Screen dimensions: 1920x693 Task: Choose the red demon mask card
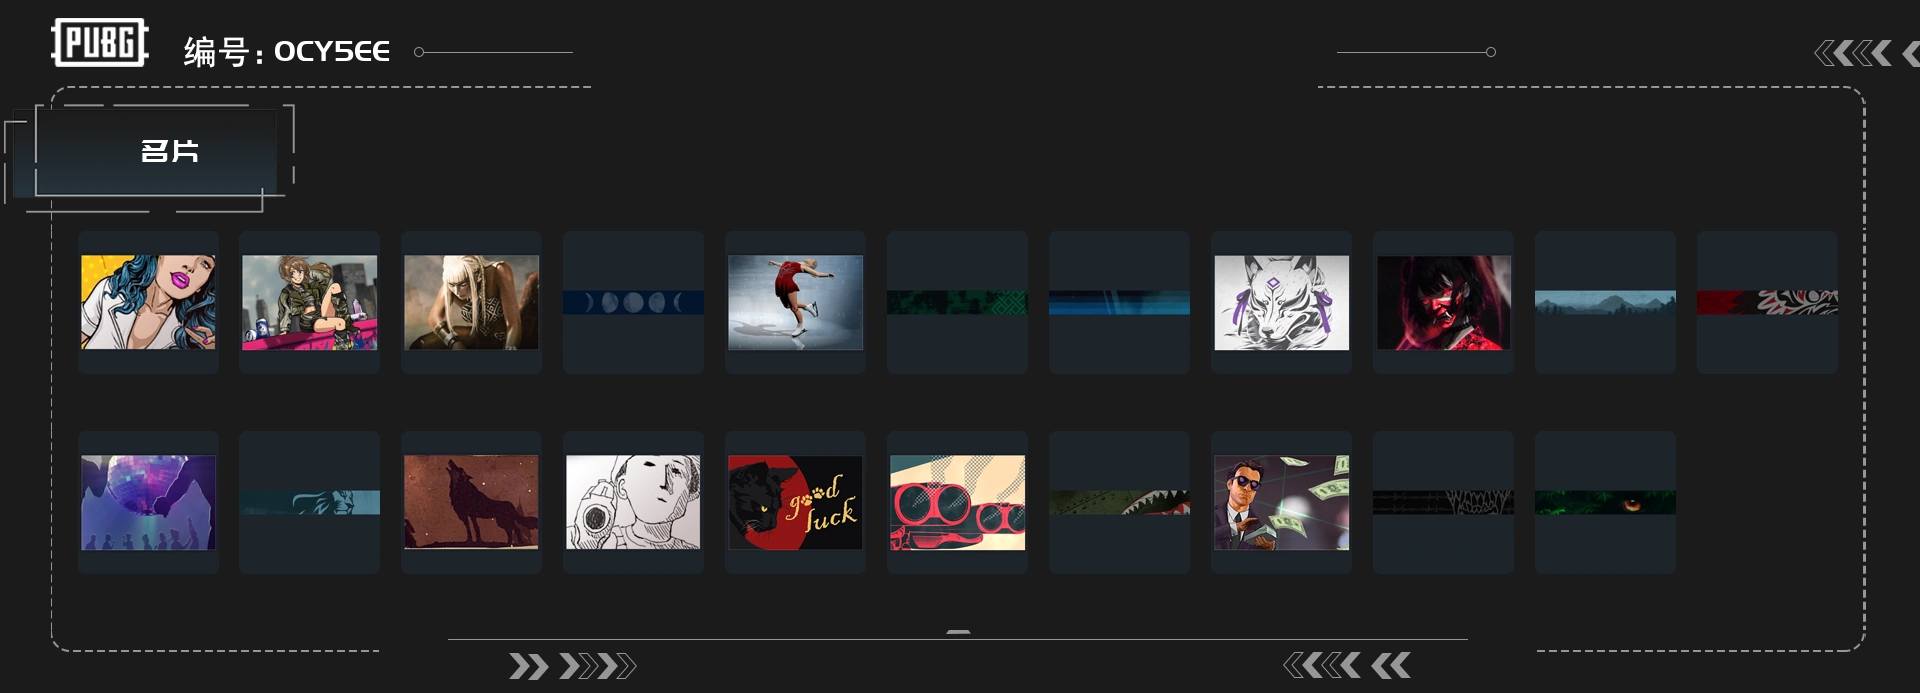tap(1444, 302)
